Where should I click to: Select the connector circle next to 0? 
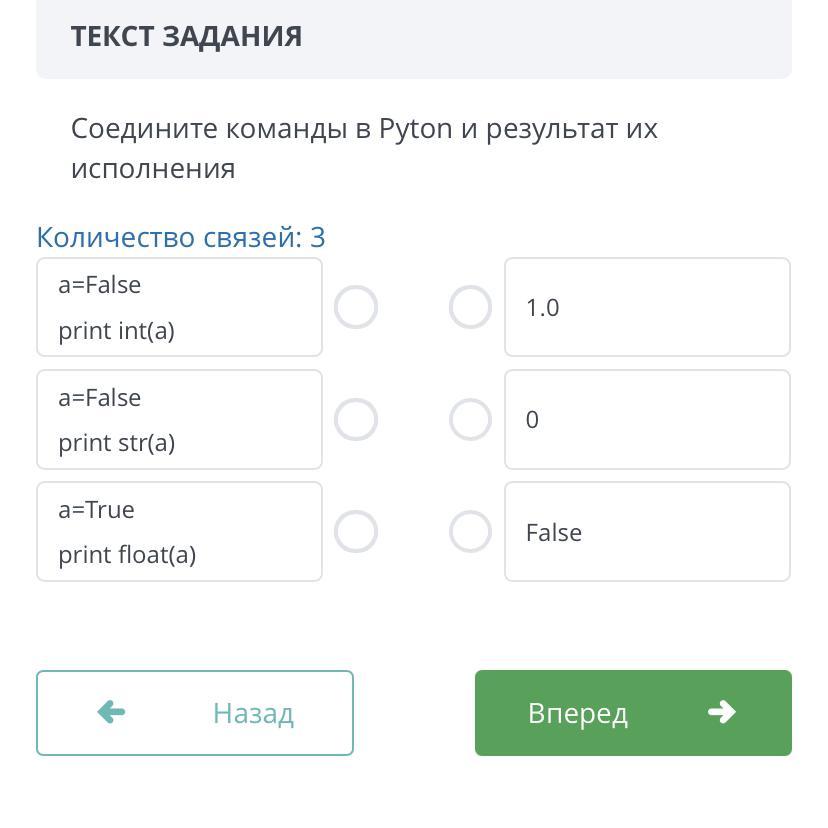(470, 420)
